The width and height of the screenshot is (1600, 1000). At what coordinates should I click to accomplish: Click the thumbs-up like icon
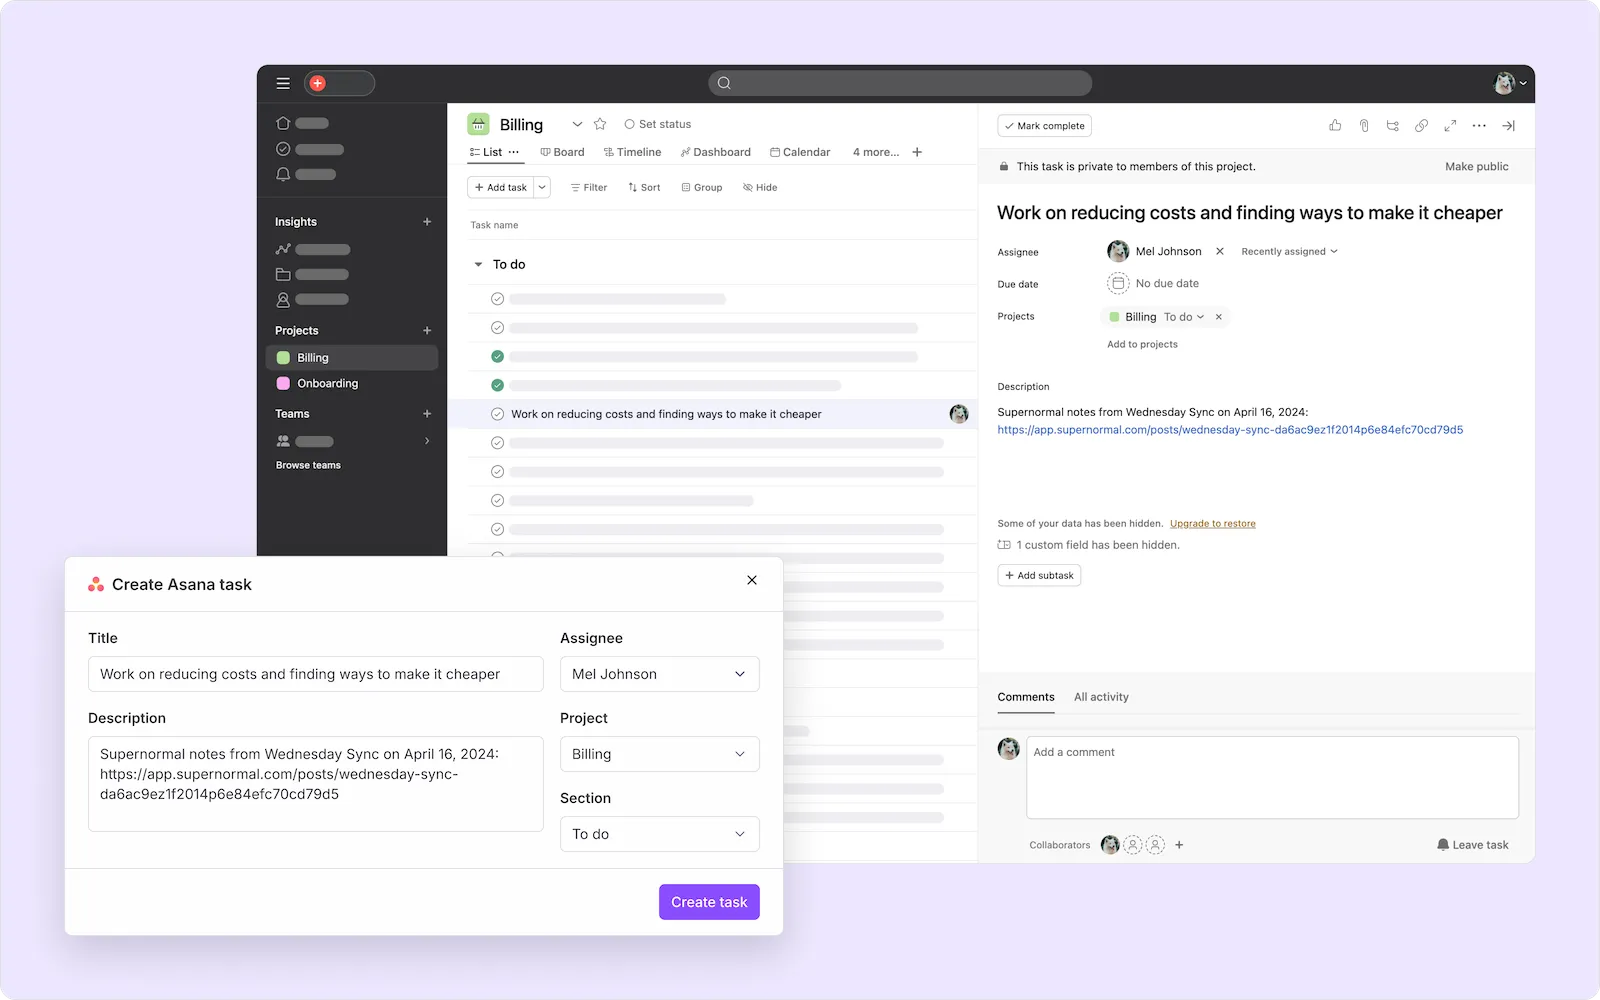coord(1335,126)
